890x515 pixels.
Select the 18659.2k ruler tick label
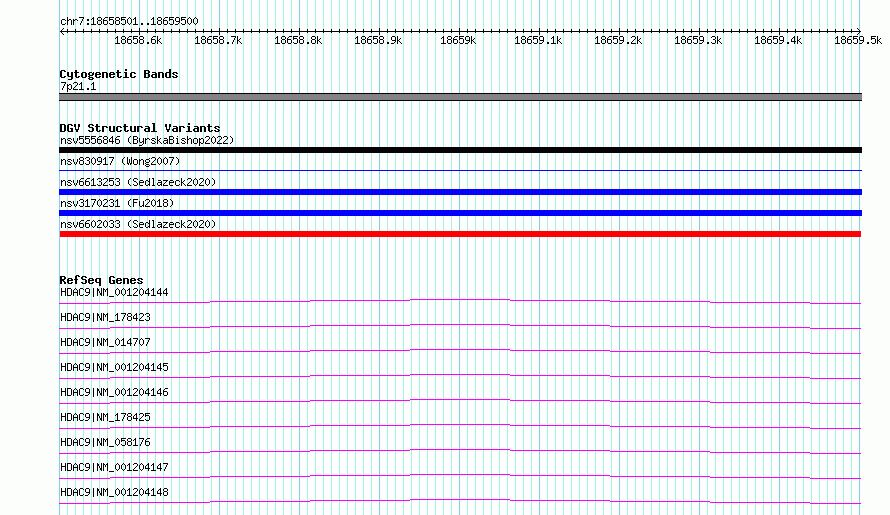(618, 40)
